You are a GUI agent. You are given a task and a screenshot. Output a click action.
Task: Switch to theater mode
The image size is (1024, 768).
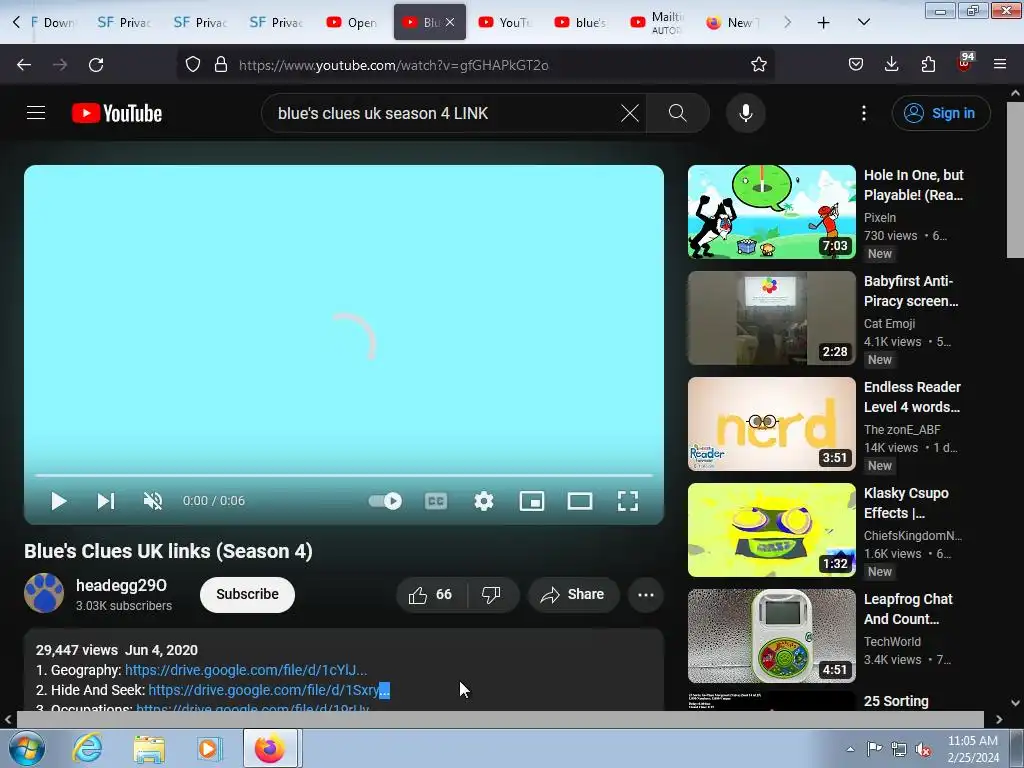pyautogui.click(x=579, y=501)
